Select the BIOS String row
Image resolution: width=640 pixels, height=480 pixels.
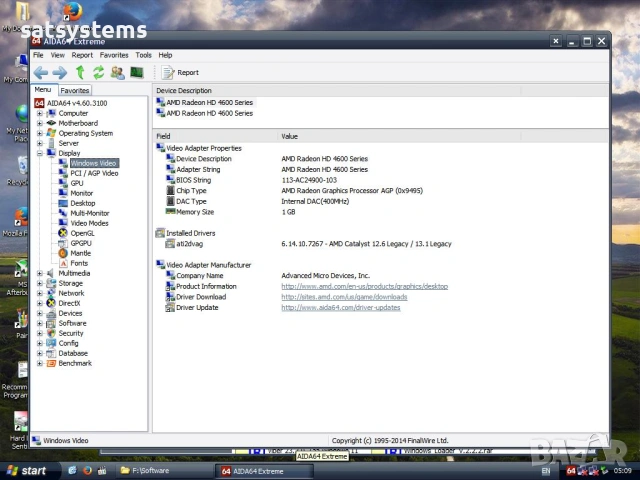[x=380, y=180]
